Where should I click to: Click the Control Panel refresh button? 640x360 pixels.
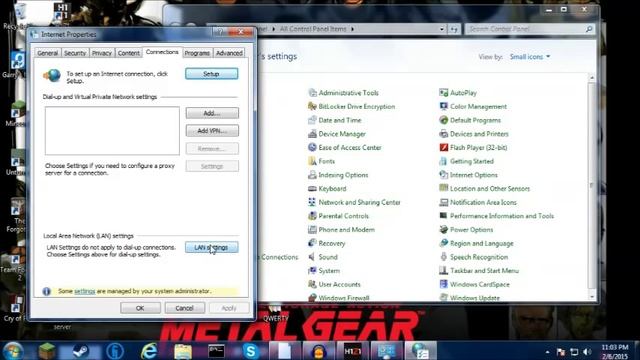point(454,29)
